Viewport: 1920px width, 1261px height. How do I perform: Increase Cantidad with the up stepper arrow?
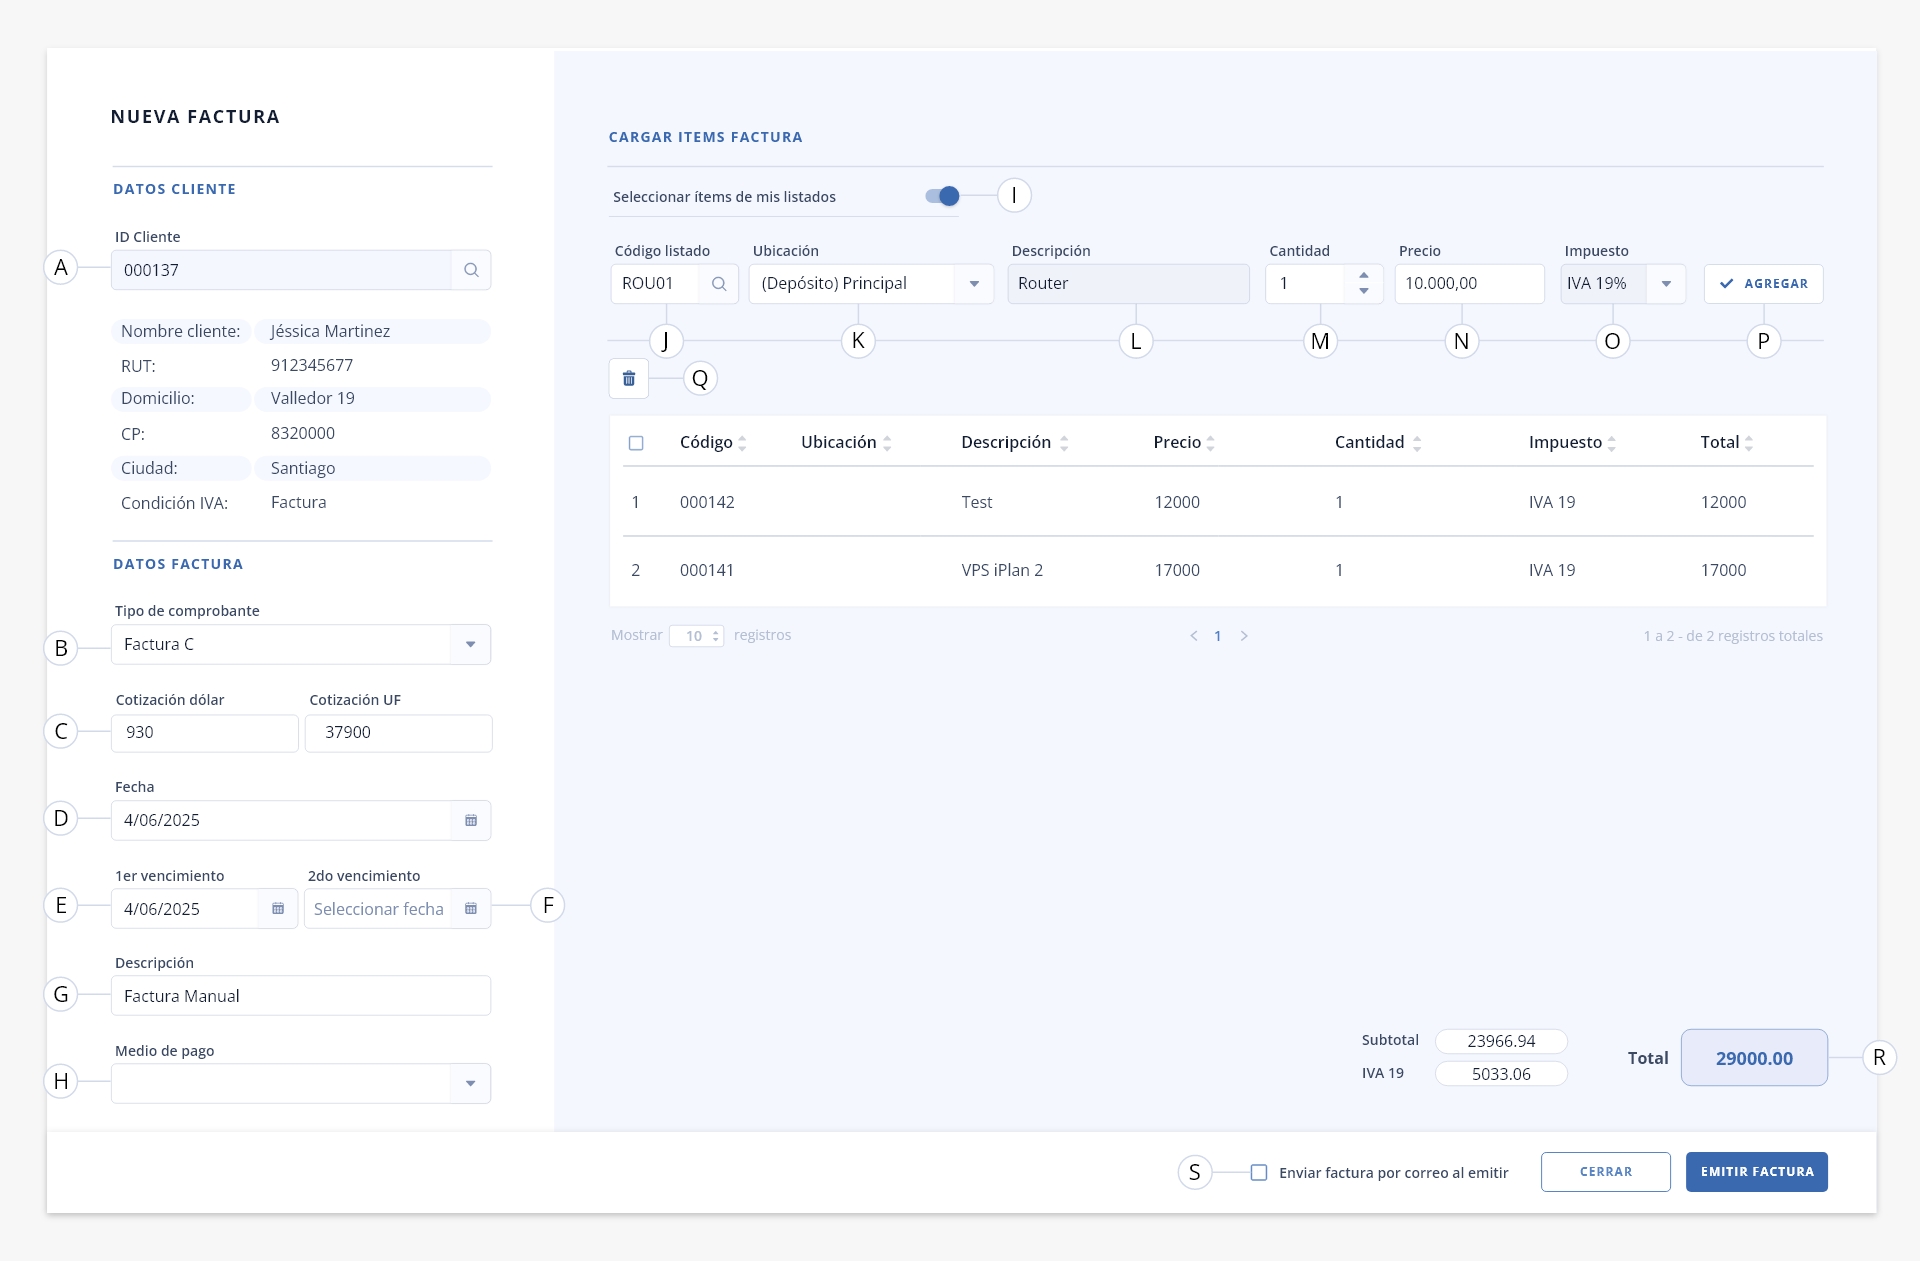tap(1363, 275)
